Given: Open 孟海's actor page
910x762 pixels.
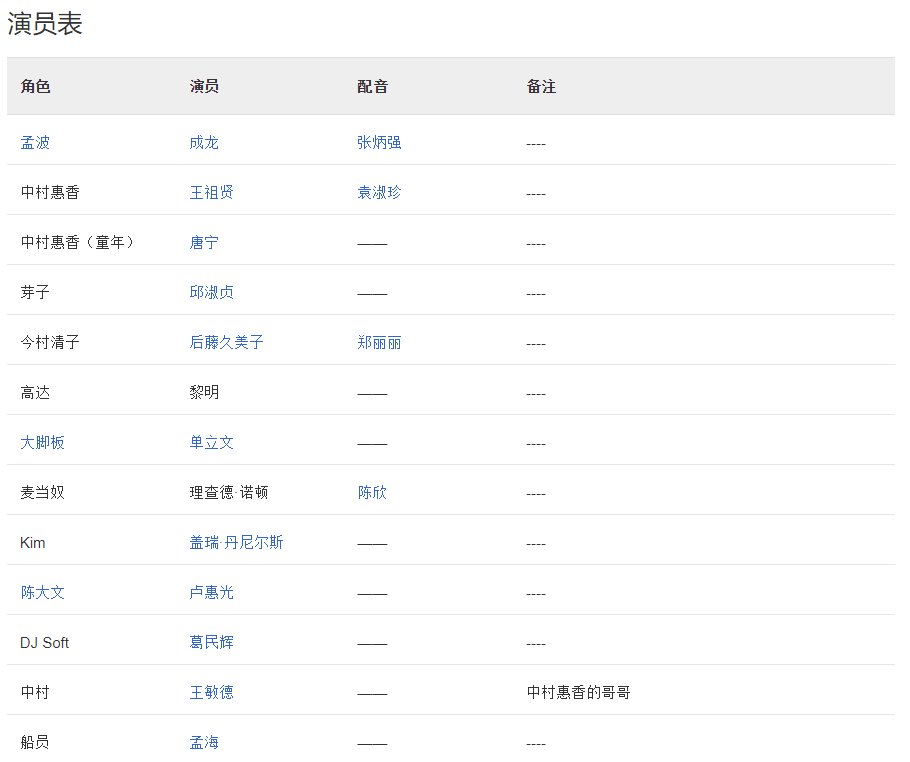Looking at the screenshot, I should 204,742.
